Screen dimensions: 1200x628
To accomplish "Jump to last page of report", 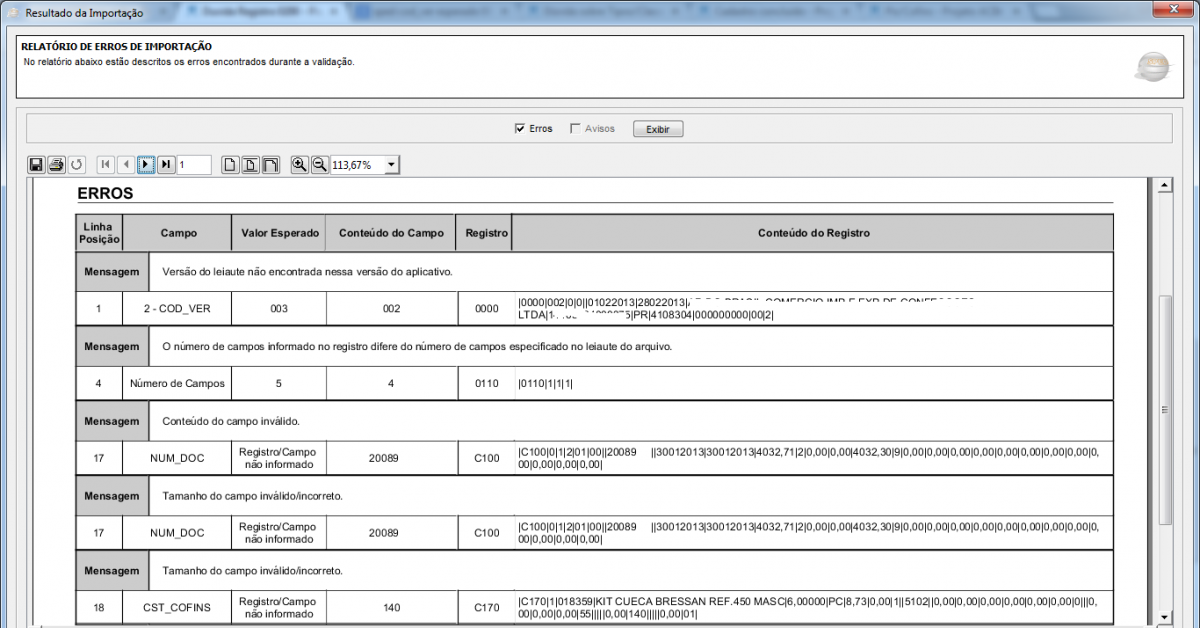I will coord(166,164).
